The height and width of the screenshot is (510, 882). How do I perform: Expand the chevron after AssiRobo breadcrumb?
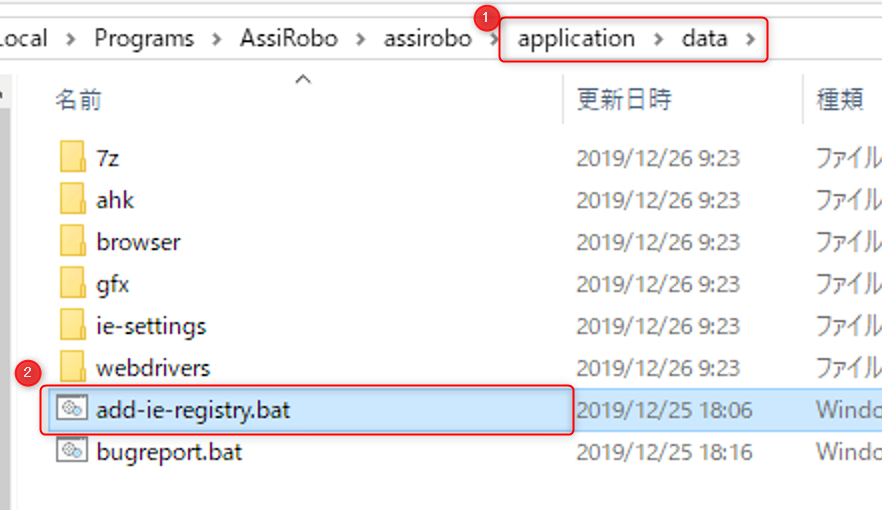click(361, 39)
